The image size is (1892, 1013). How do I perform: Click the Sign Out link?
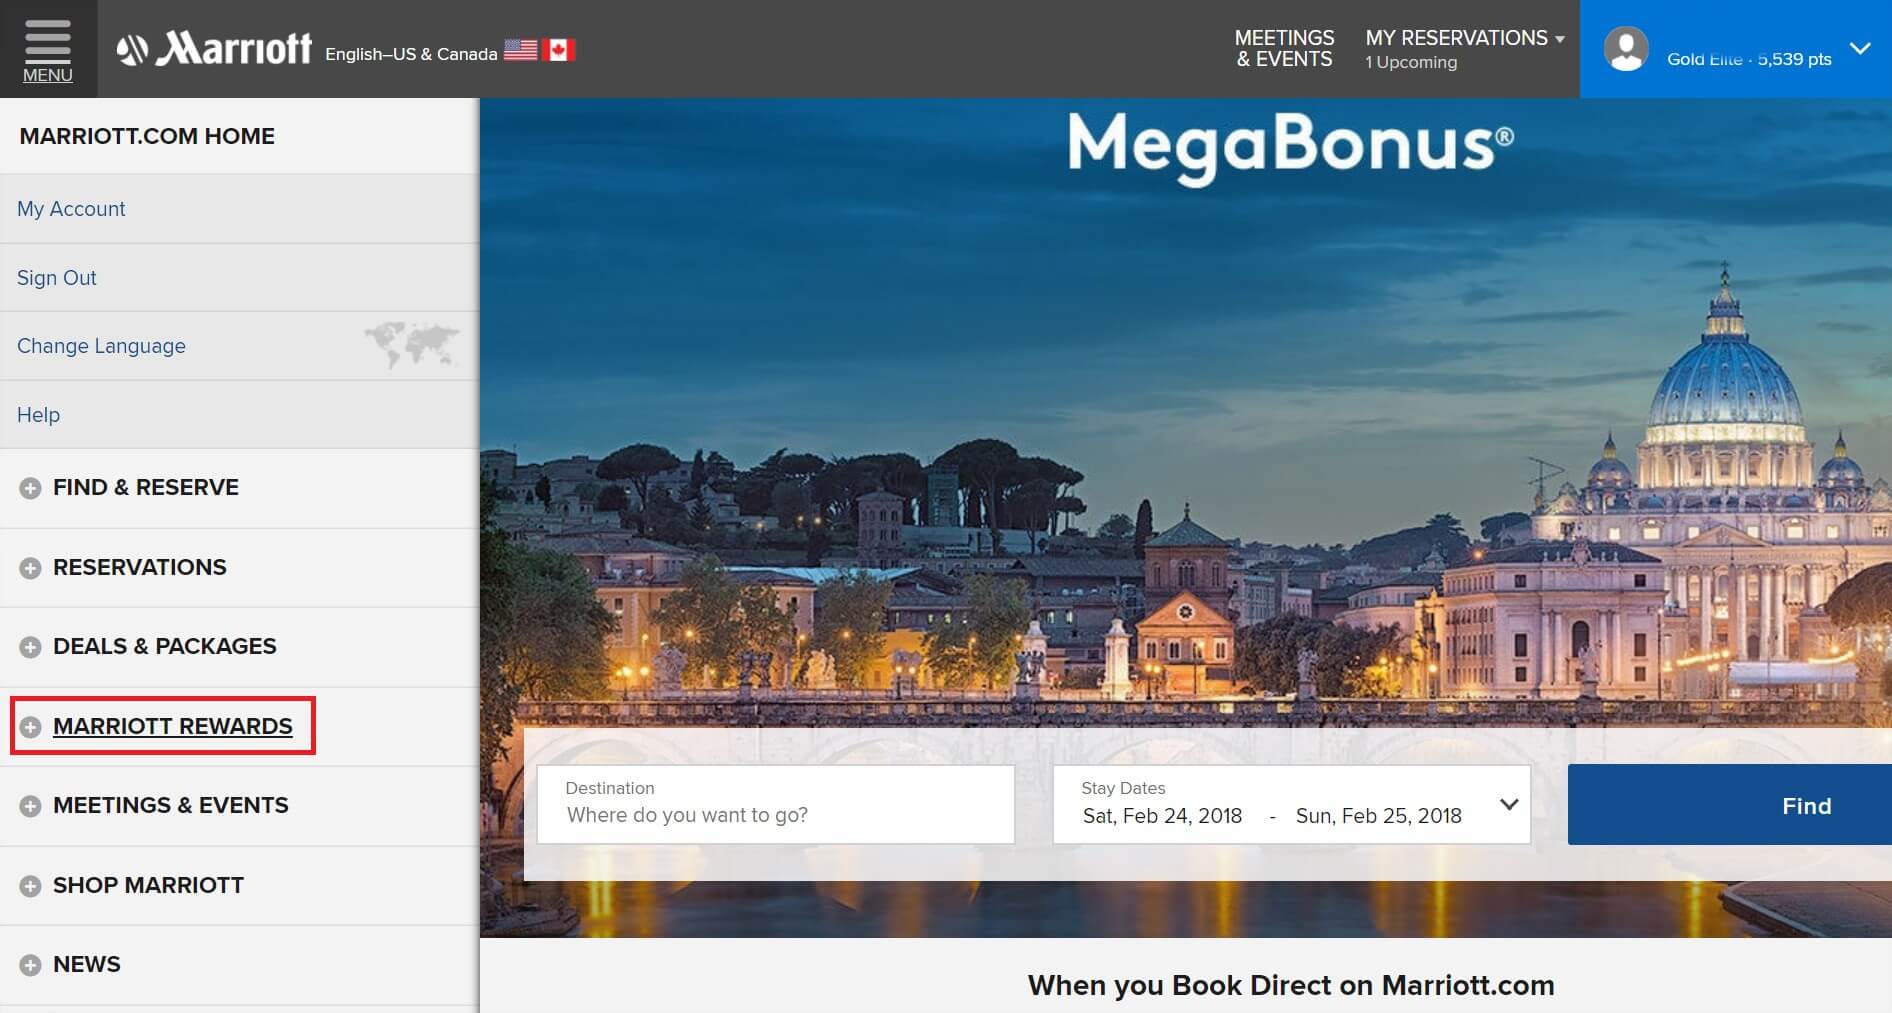(x=57, y=278)
